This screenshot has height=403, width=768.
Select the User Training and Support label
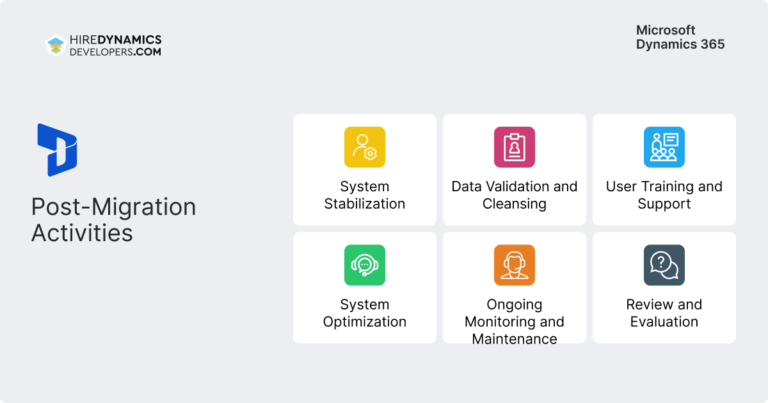pyautogui.click(x=664, y=195)
